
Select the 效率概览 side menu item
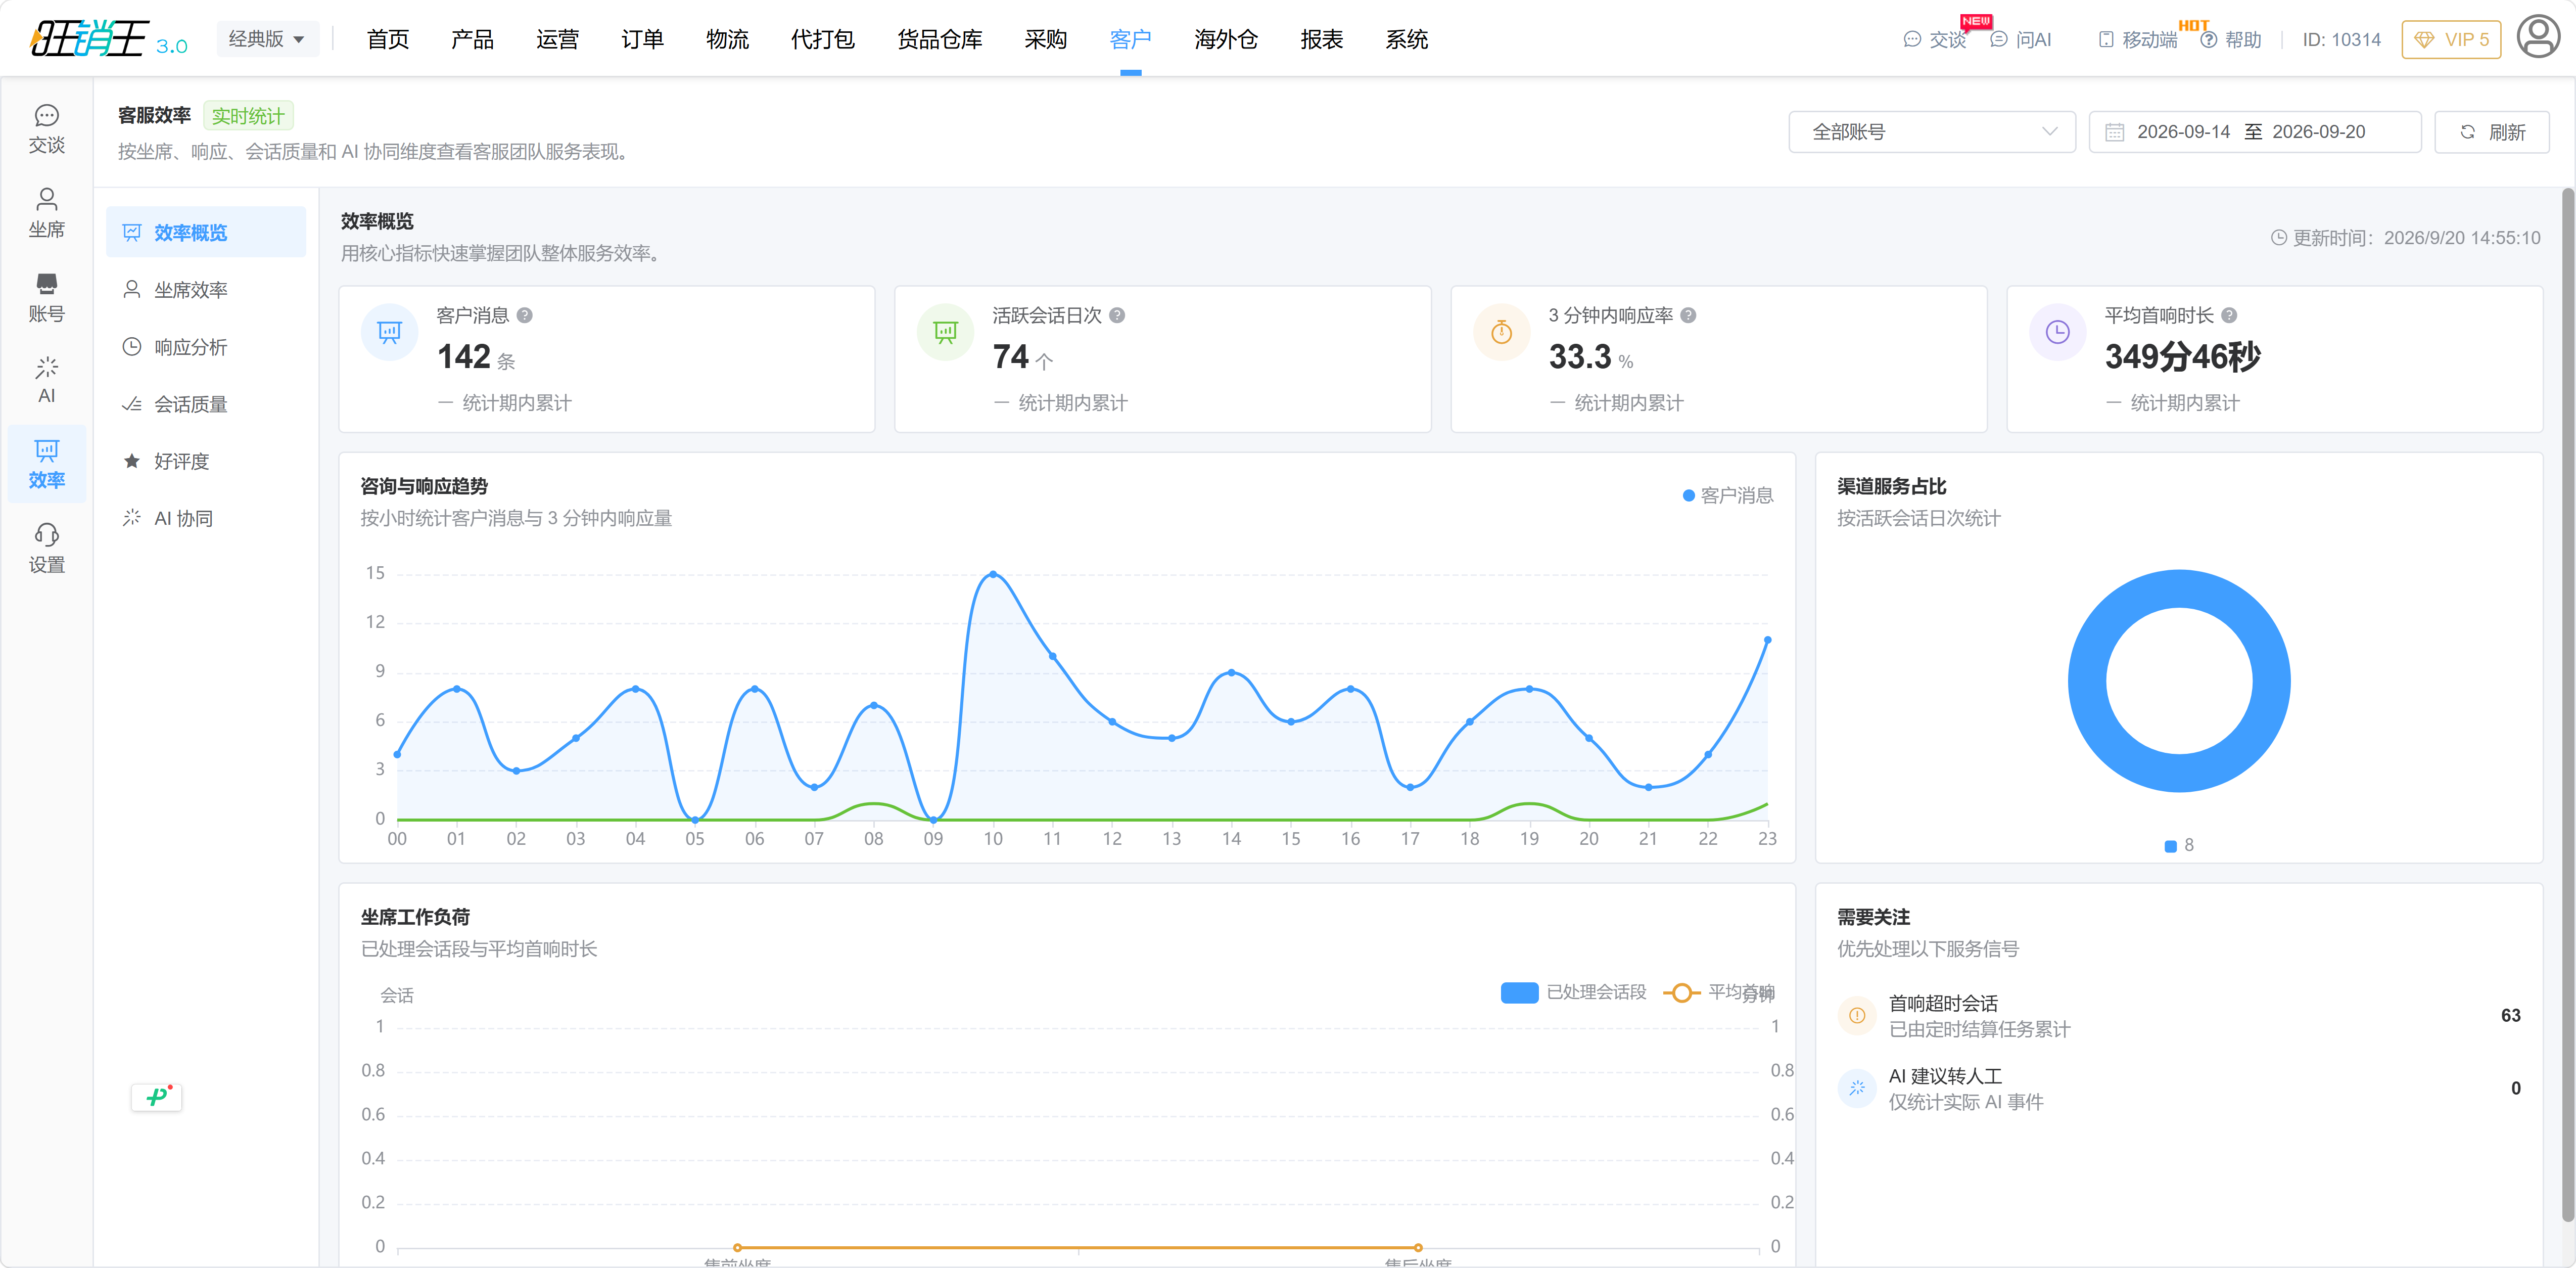point(205,232)
